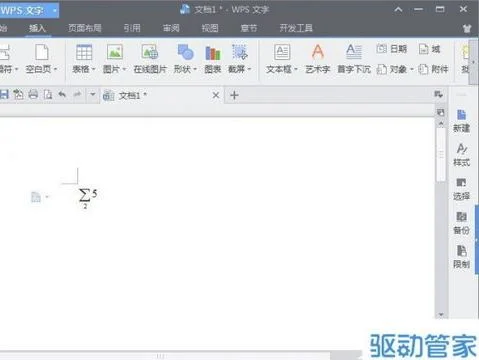Click the vertical scrollbar thumb
Screen dimensions: 479x360
click(441, 154)
